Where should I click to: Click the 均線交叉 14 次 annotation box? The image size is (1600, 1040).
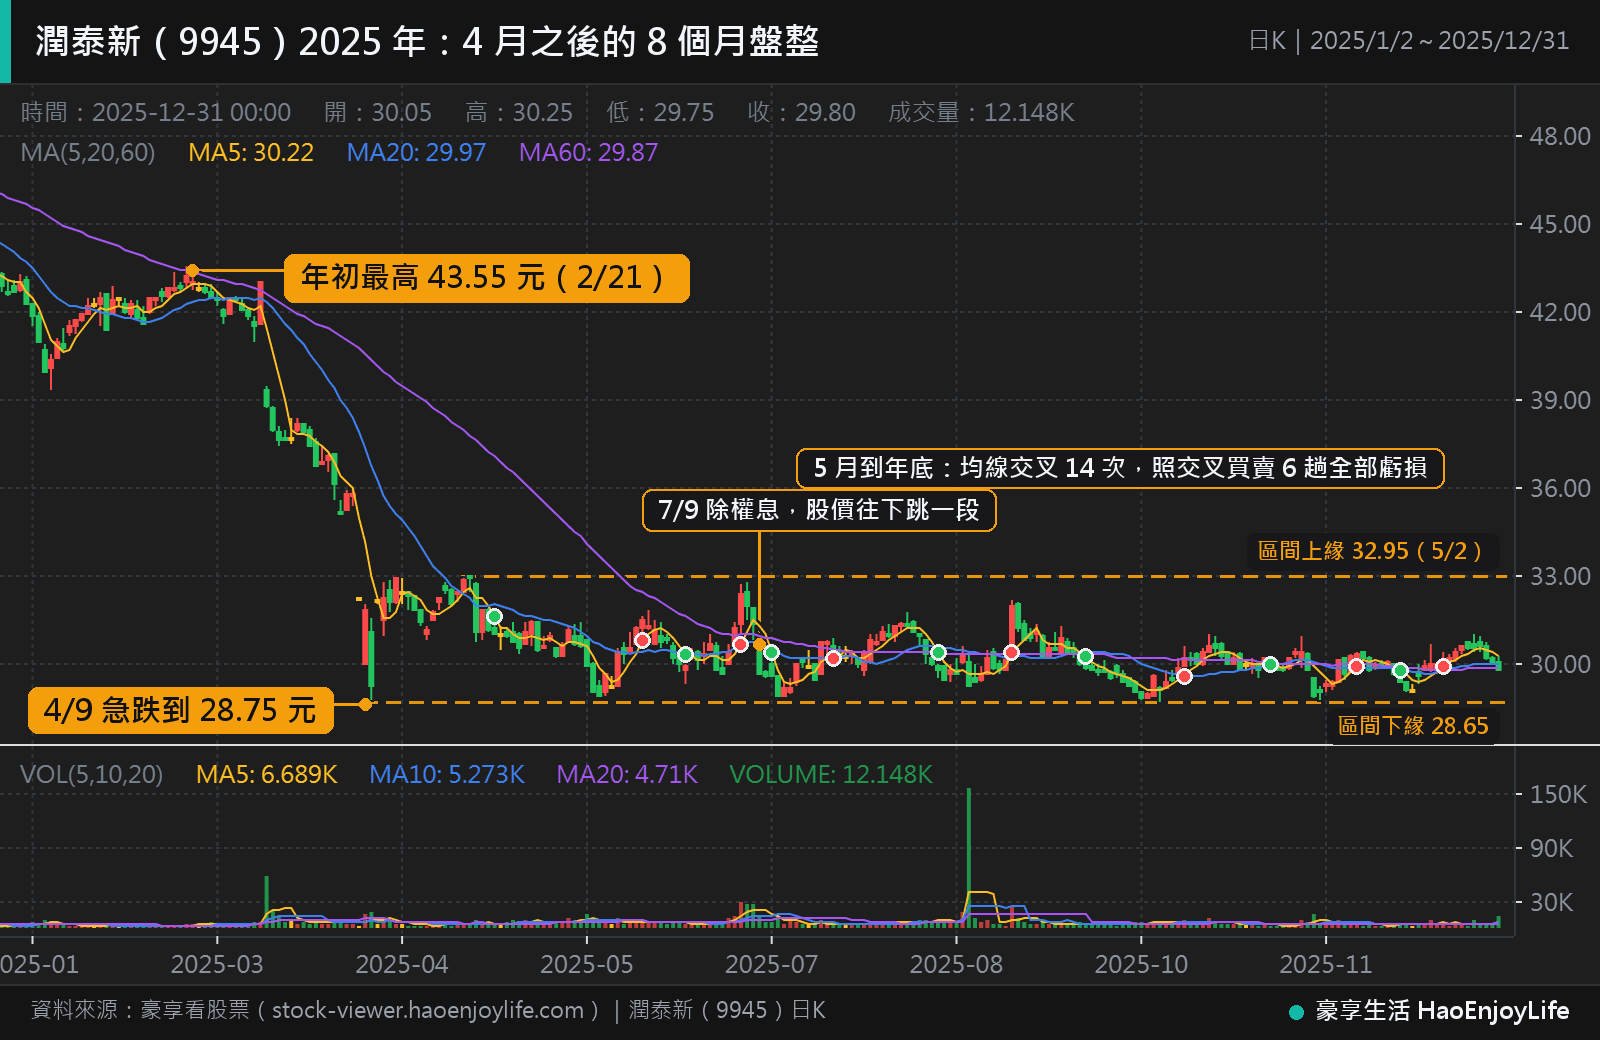(1120, 468)
